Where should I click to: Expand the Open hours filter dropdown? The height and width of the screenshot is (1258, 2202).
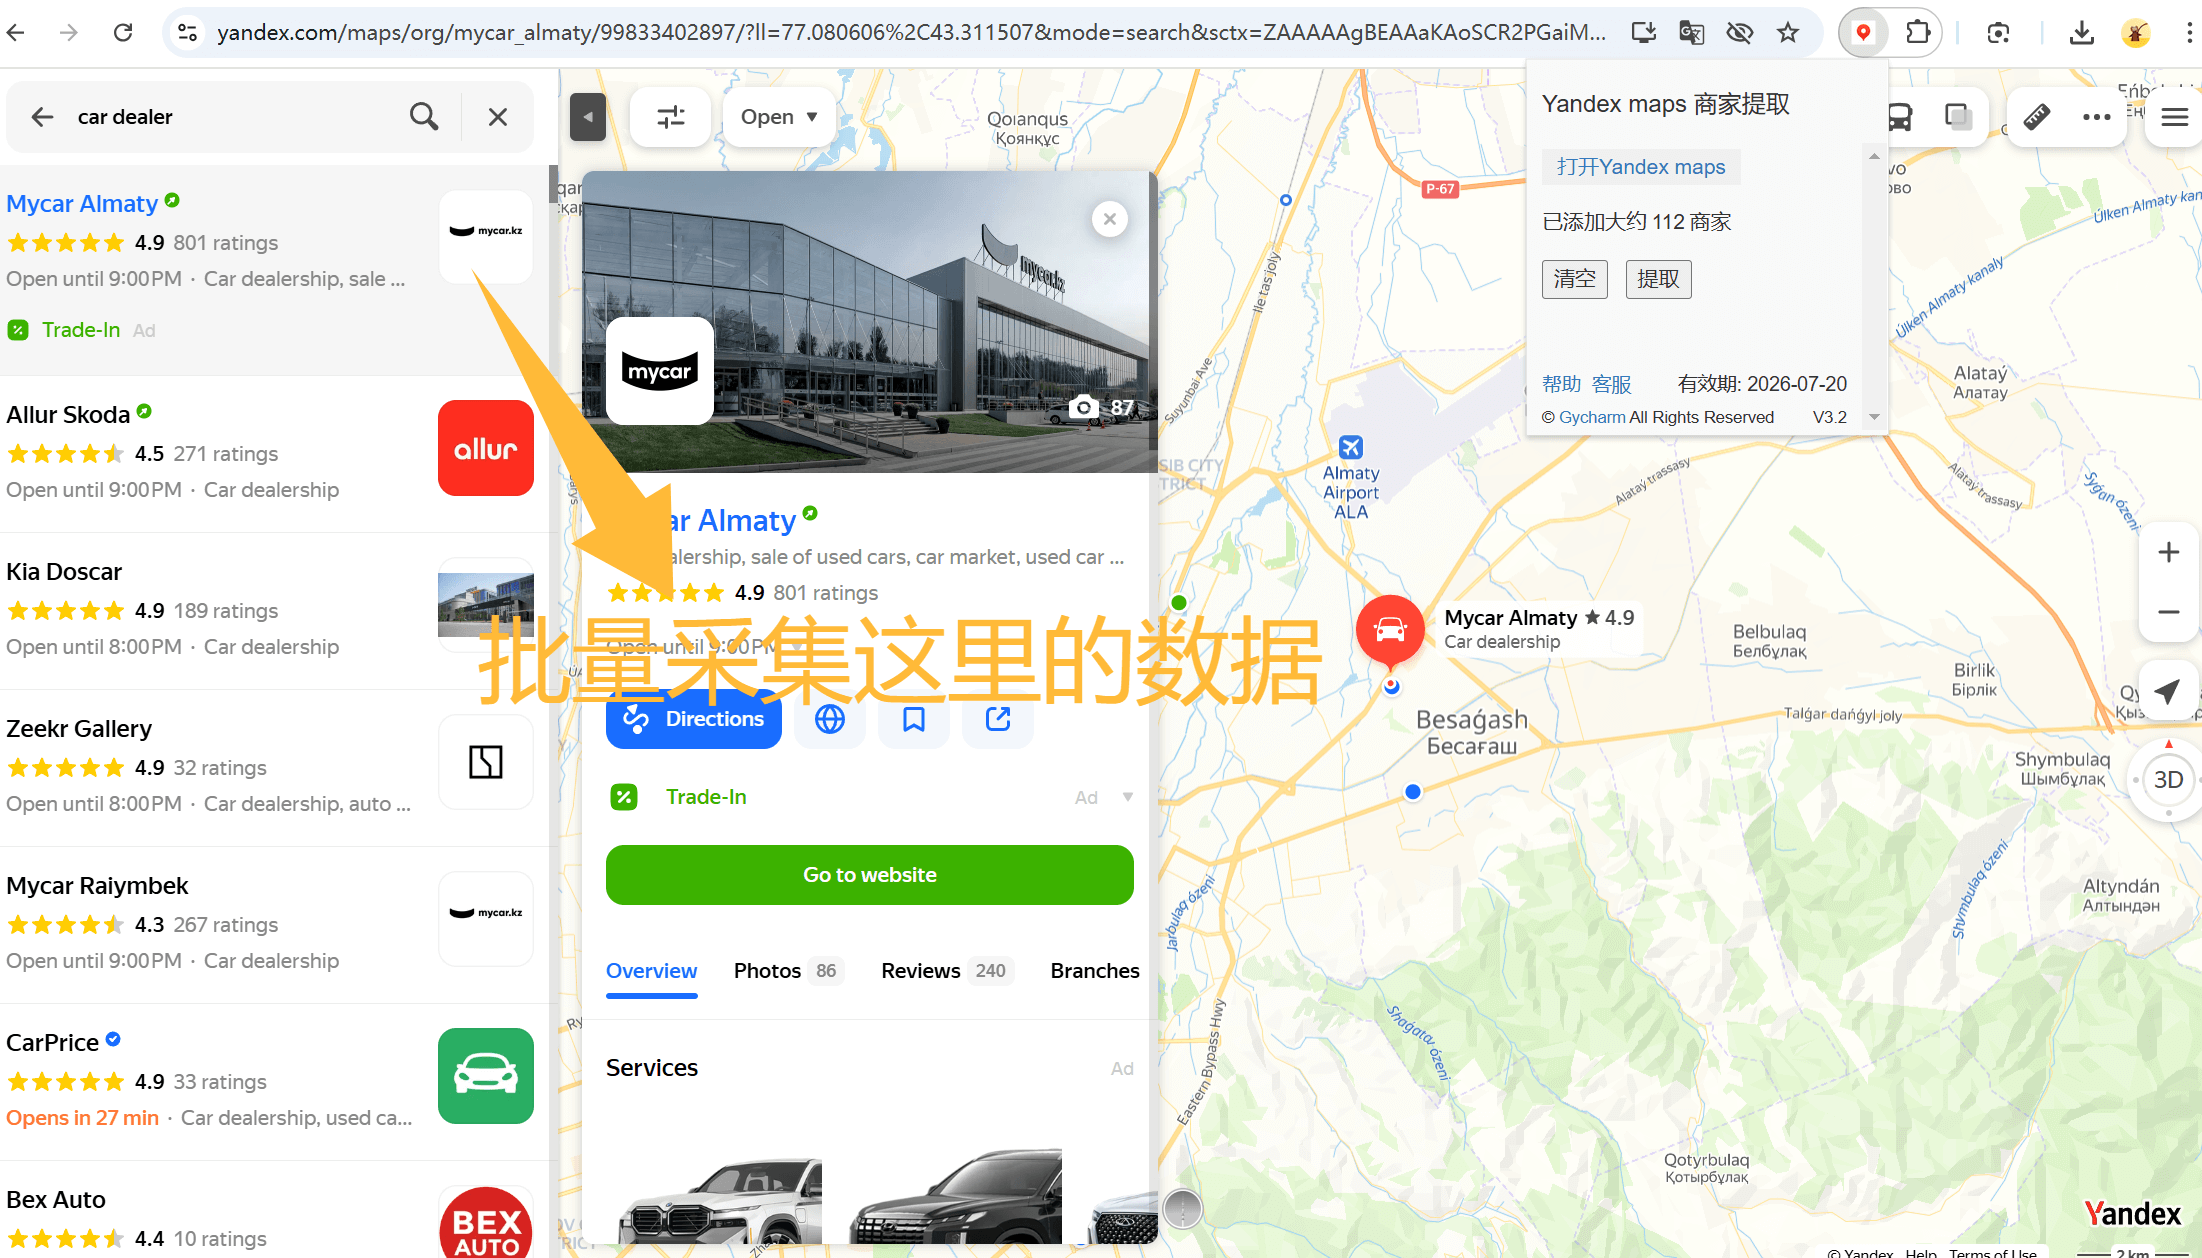pos(778,117)
